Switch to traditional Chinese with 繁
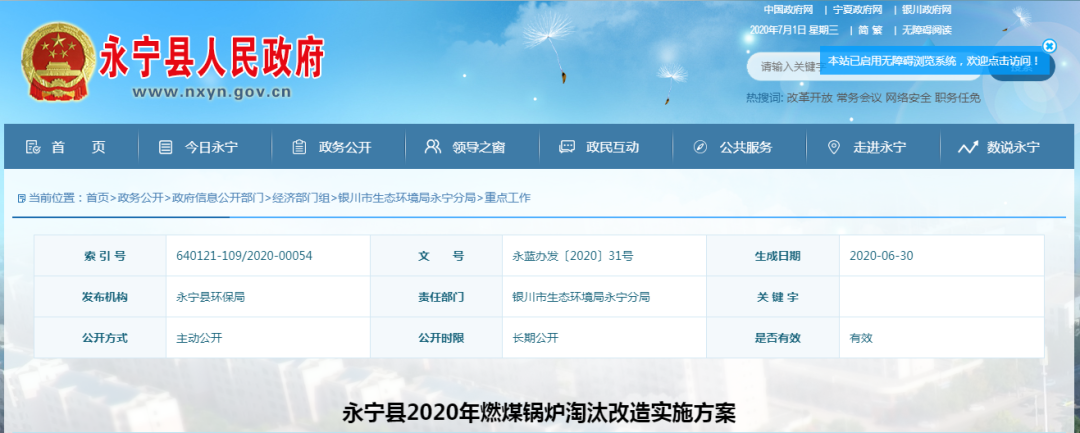Image resolution: width=1080 pixels, height=433 pixels. [x=877, y=30]
